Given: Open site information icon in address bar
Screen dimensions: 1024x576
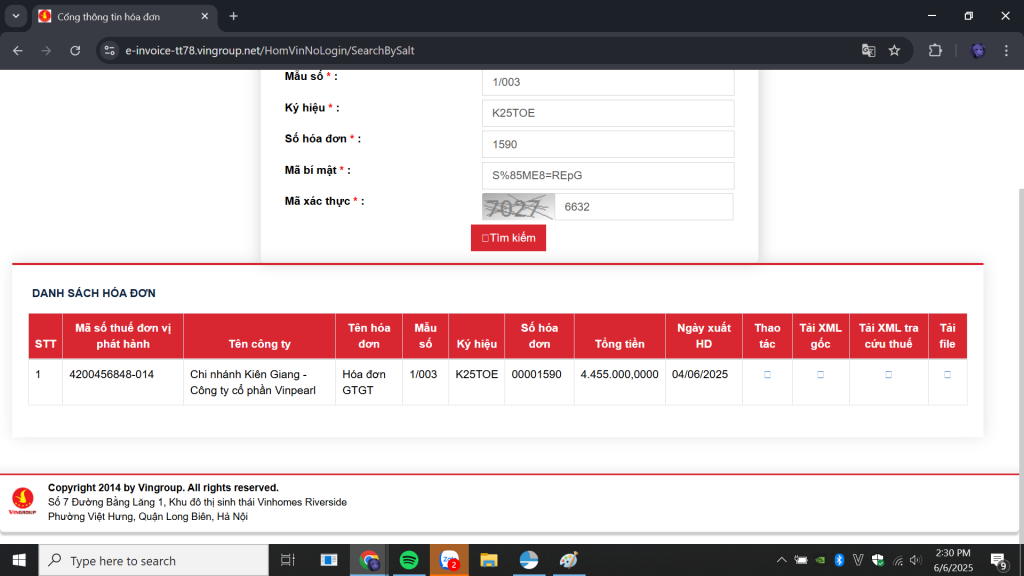Looking at the screenshot, I should (x=110, y=50).
